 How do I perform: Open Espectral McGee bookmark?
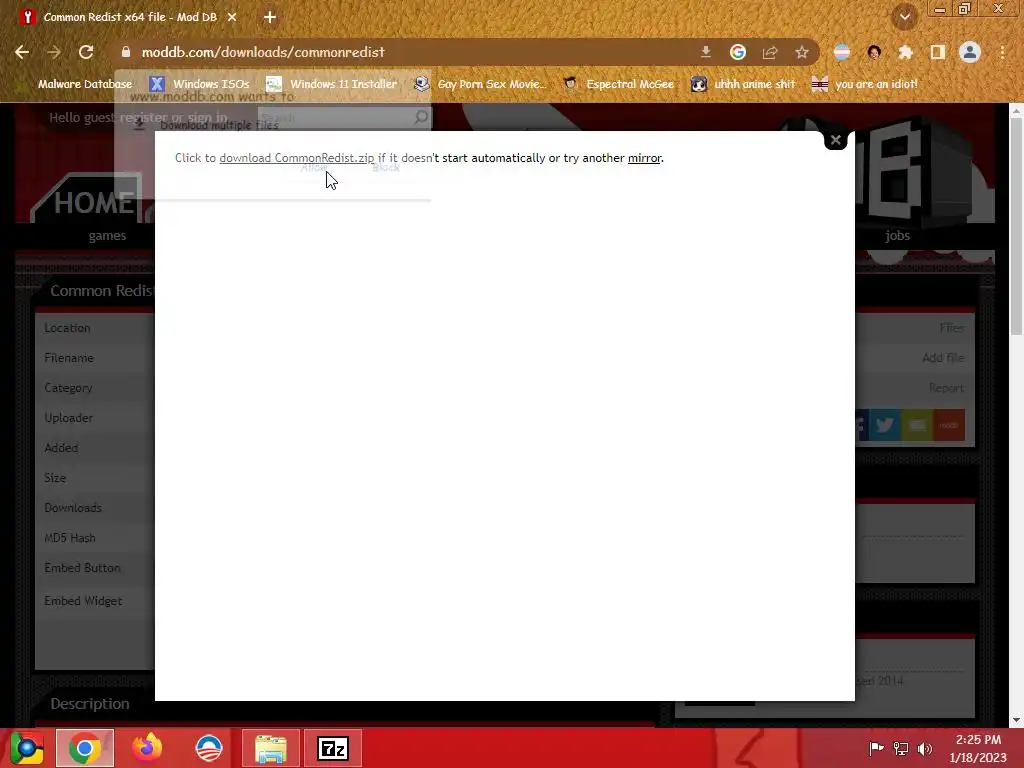(x=618, y=84)
